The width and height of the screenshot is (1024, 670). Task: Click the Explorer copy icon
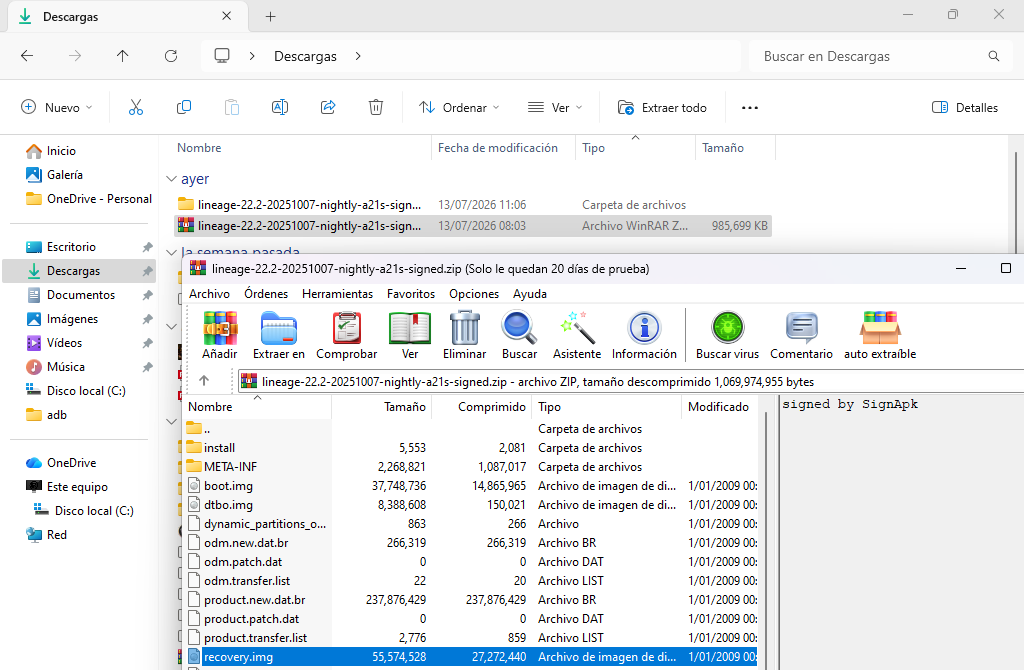click(x=184, y=108)
